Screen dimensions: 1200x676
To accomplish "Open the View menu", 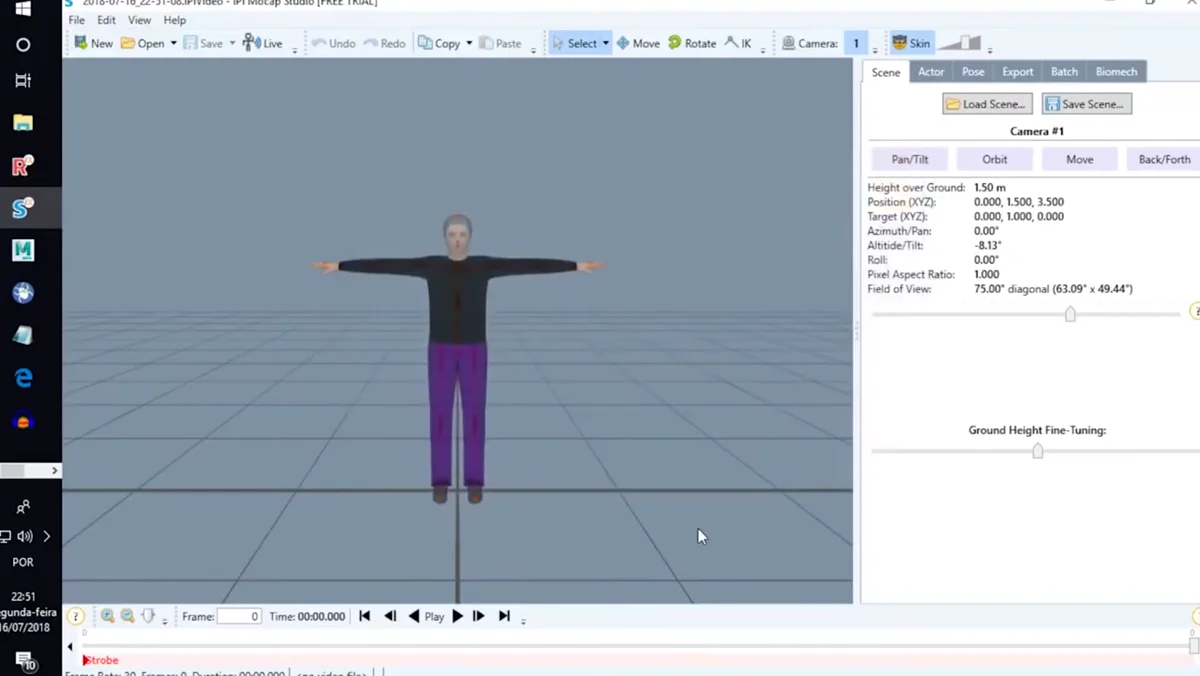I will 140,20.
